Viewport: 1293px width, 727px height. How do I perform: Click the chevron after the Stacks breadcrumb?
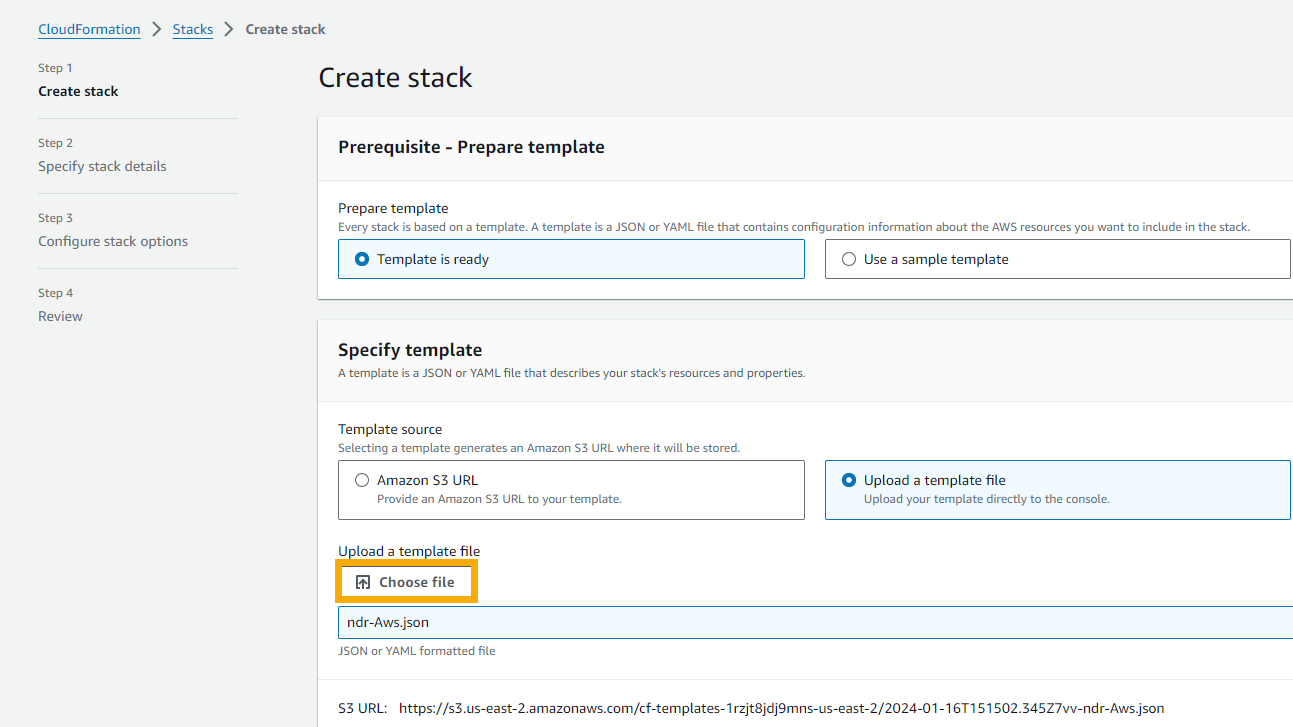click(229, 29)
